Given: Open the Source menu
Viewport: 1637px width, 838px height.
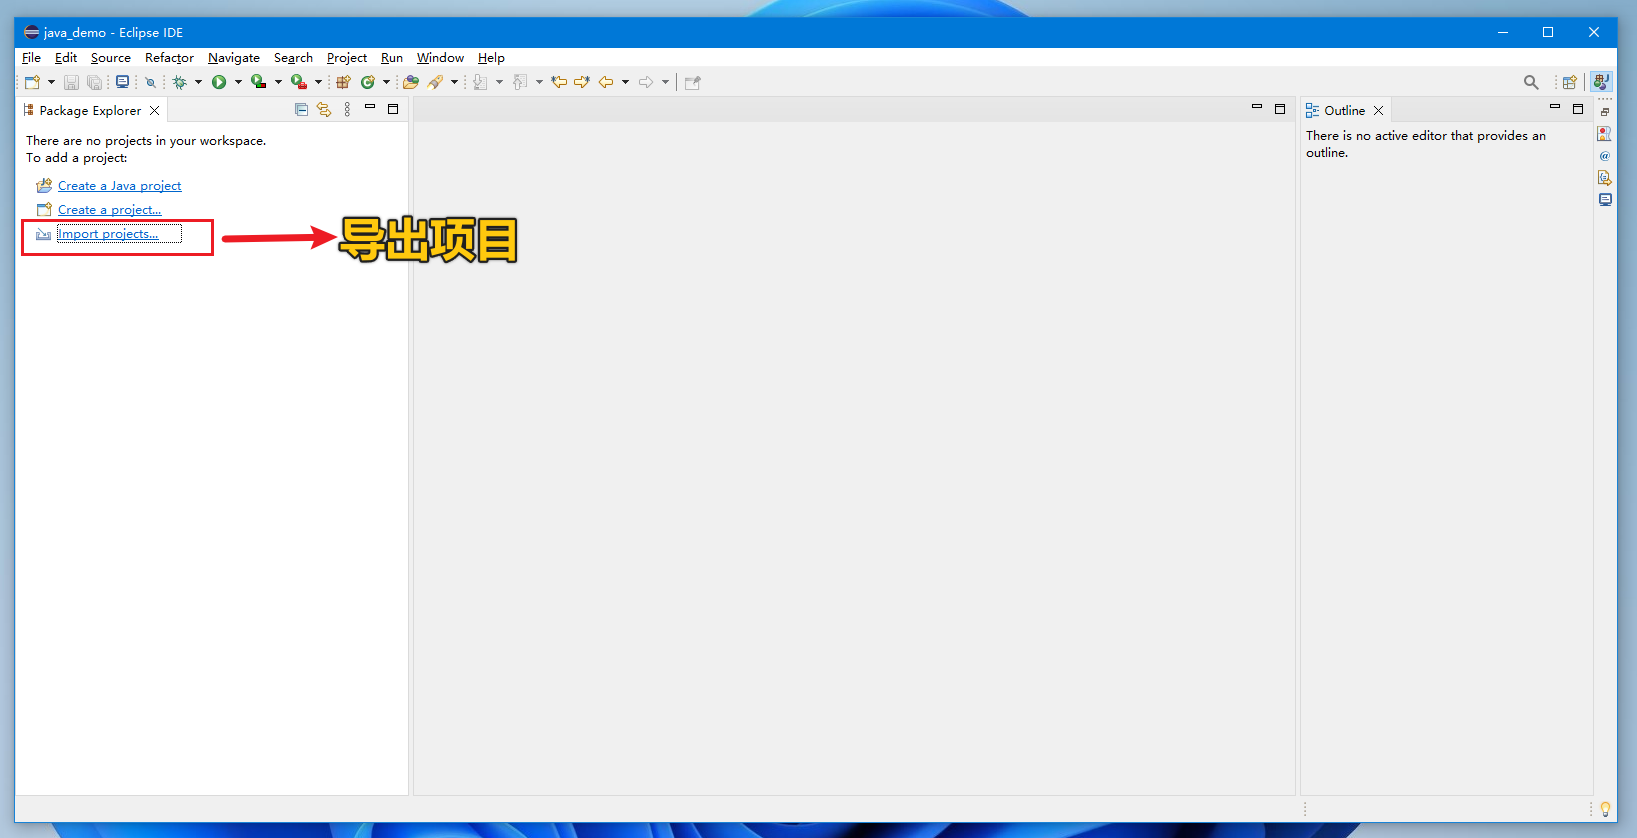Looking at the screenshot, I should click(111, 58).
